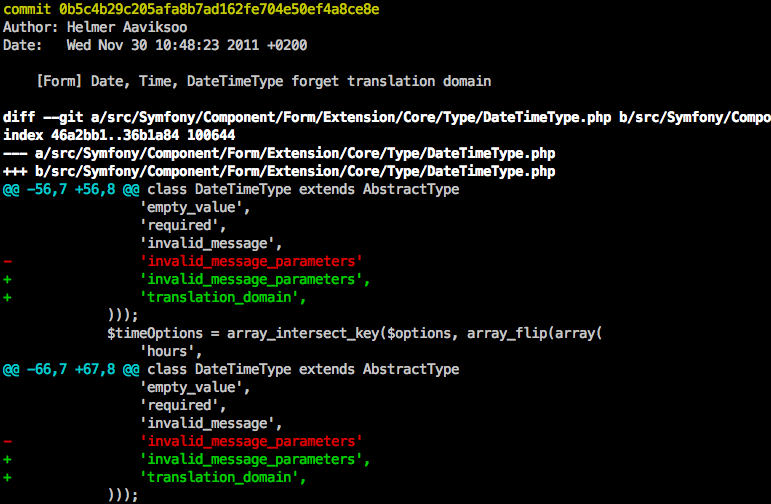
Task: Click the 'Author:' label
Action: coord(31,27)
